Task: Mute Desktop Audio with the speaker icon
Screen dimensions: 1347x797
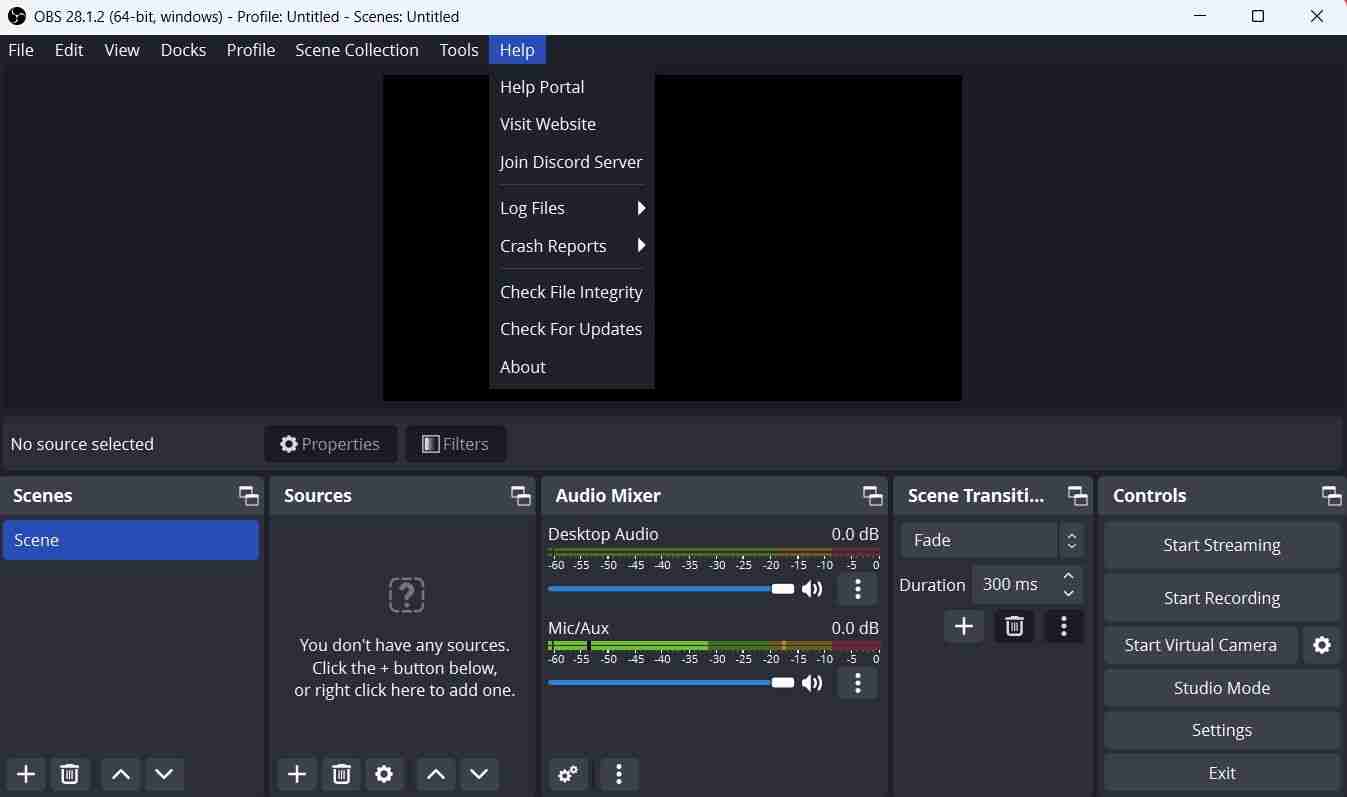Action: pyautogui.click(x=812, y=589)
